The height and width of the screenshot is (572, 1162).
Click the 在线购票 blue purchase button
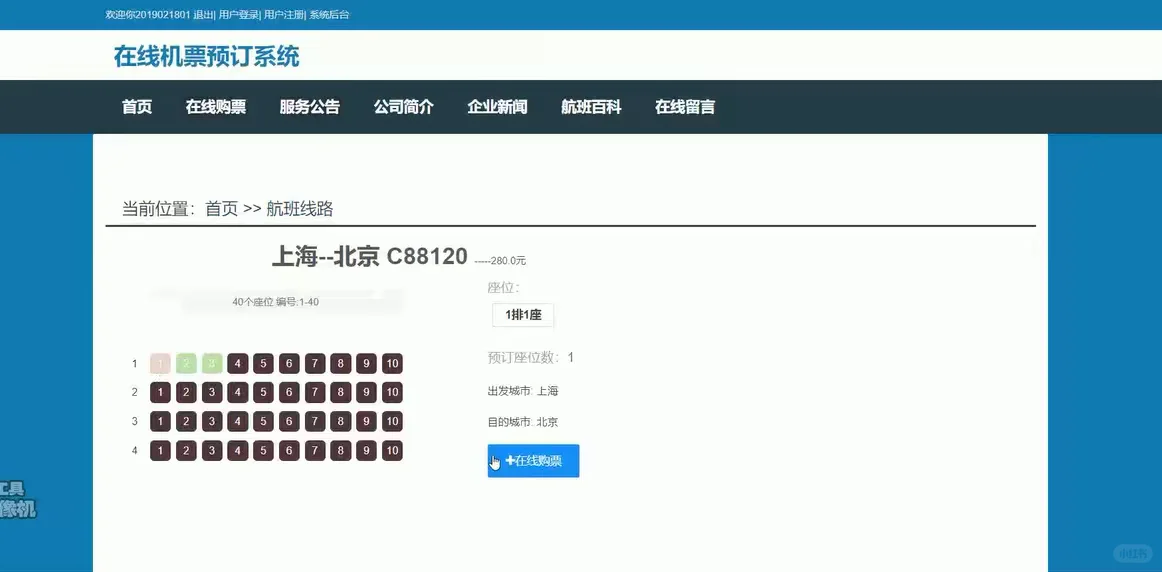click(533, 461)
